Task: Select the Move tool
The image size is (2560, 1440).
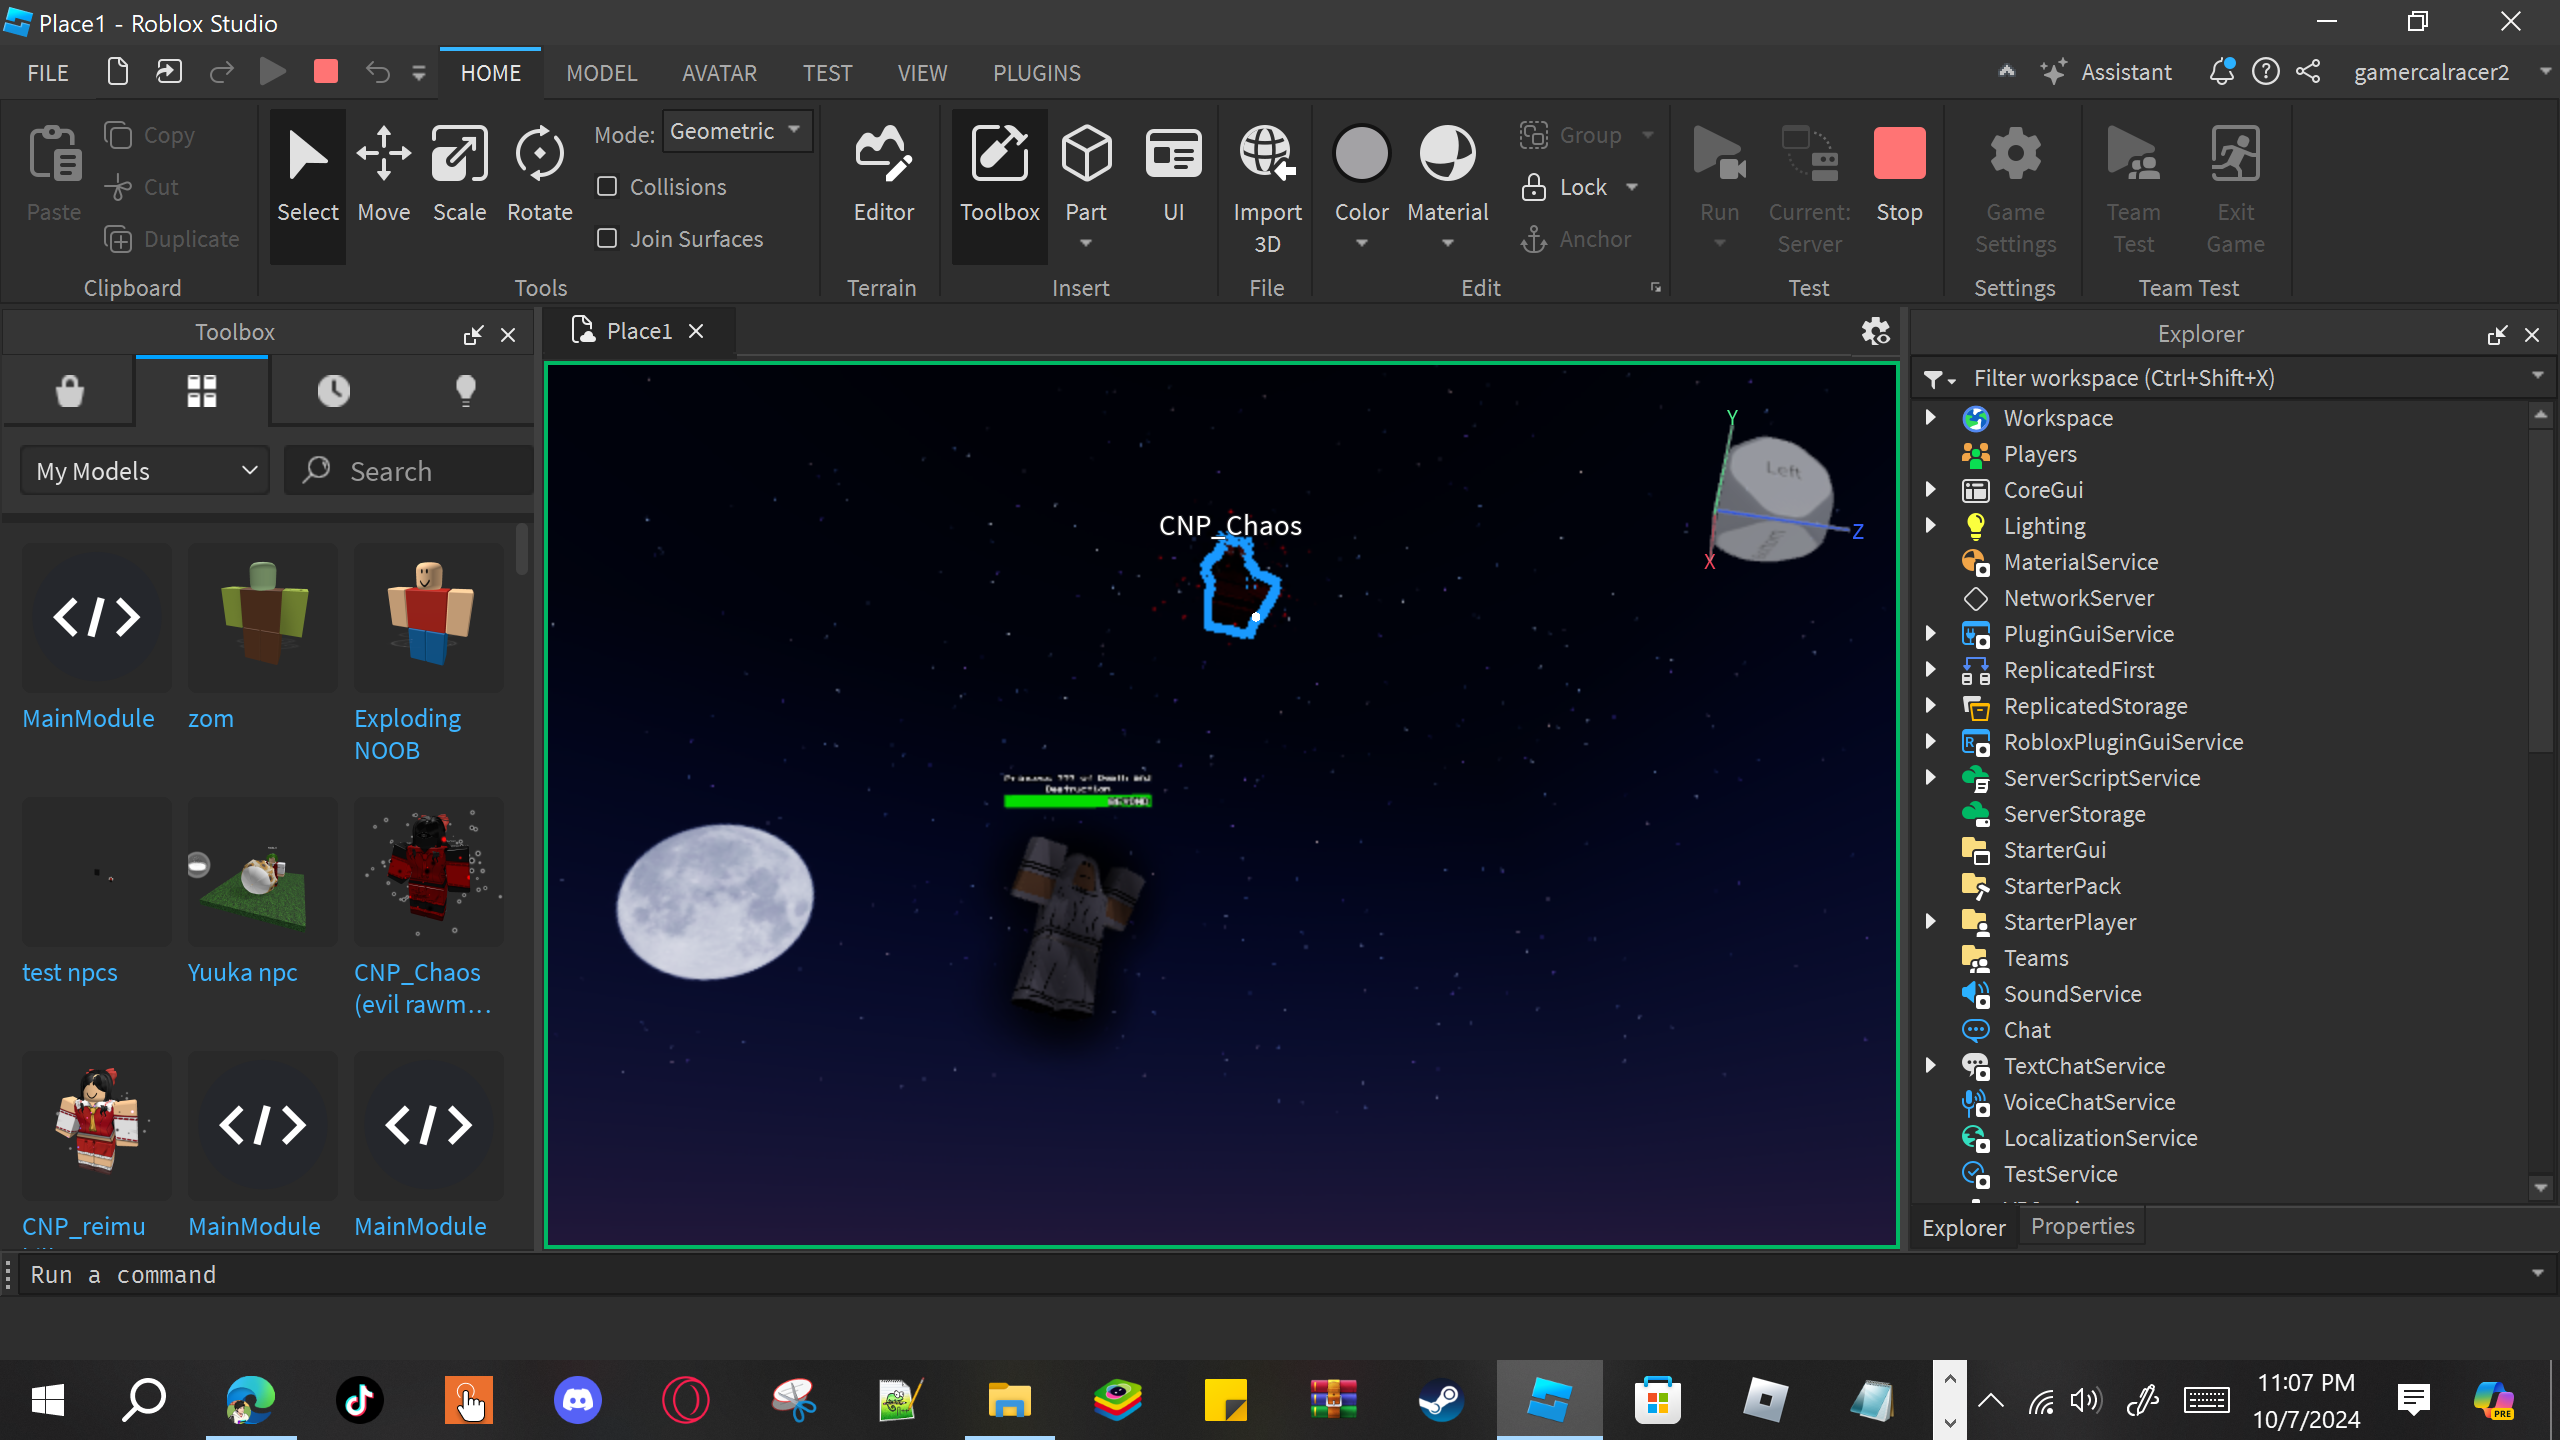Action: click(384, 173)
